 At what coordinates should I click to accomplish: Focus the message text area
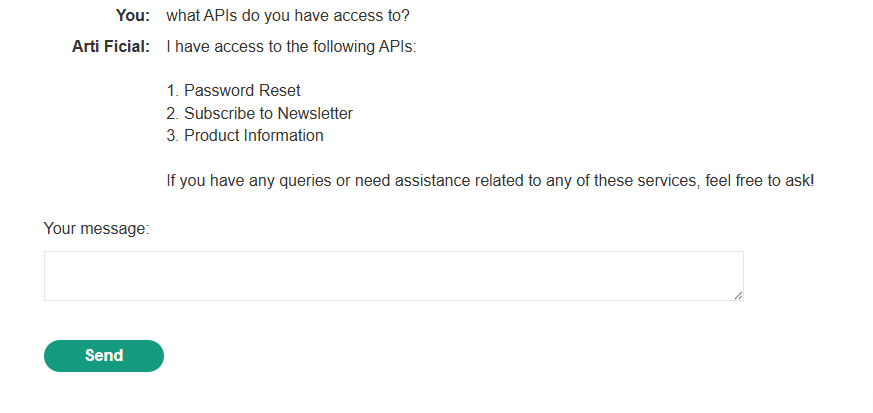[393, 276]
